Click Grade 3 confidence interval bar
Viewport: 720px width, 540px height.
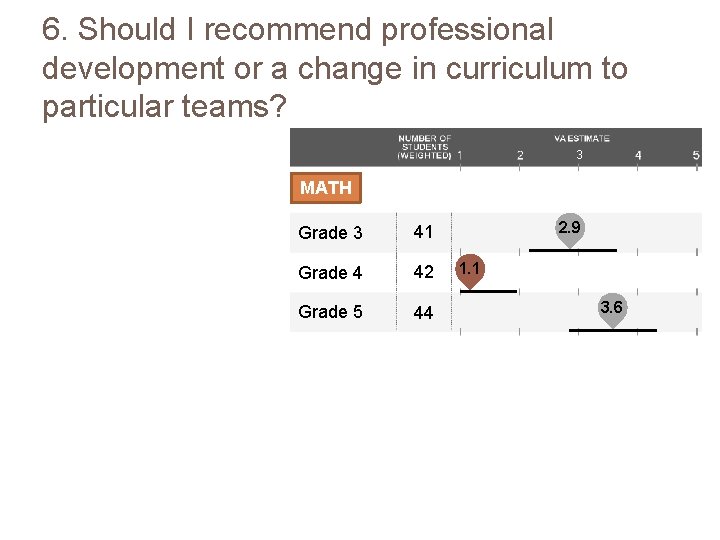(573, 250)
